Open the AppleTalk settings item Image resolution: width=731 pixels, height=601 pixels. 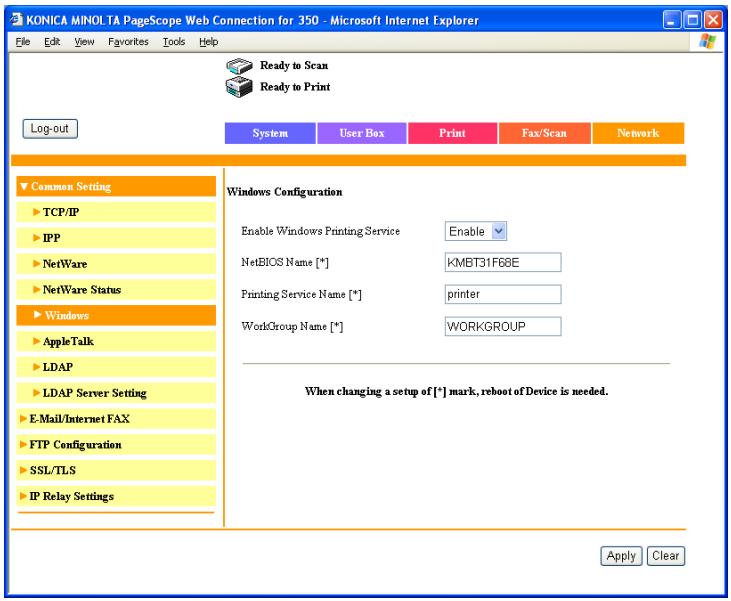[x=116, y=341]
